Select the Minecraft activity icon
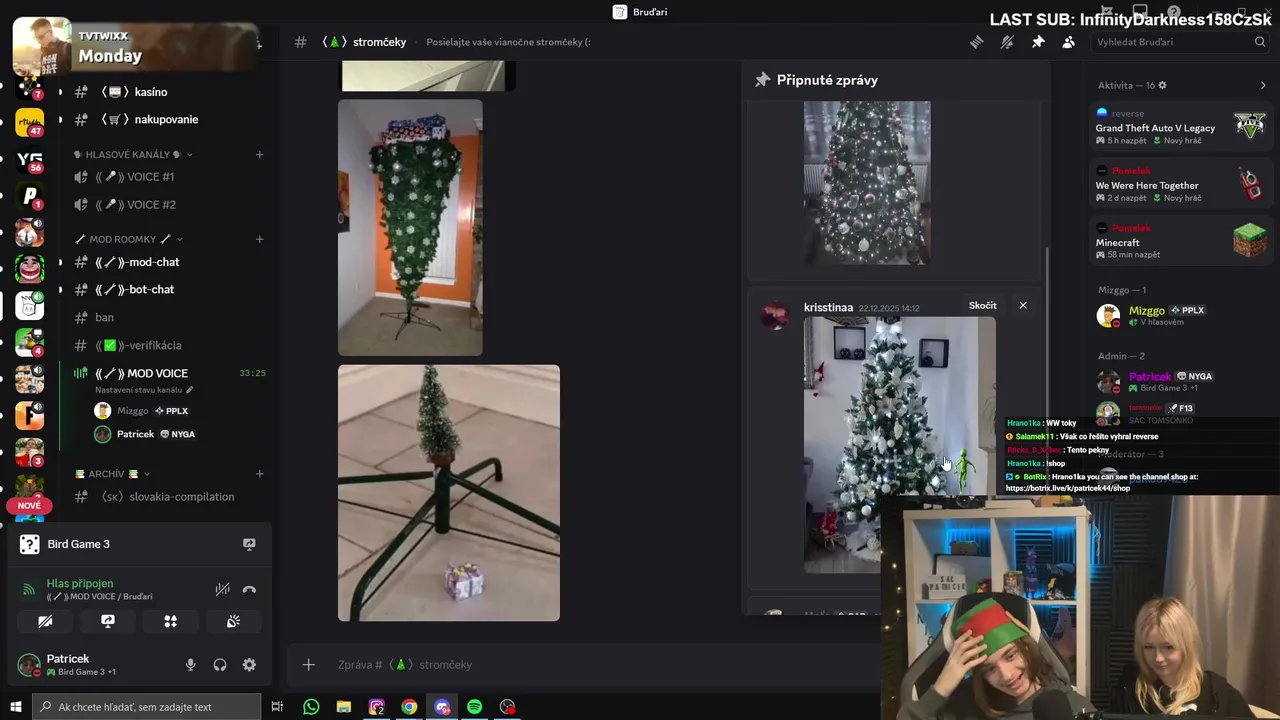Screen dimensions: 1280x720 [x=1249, y=241]
